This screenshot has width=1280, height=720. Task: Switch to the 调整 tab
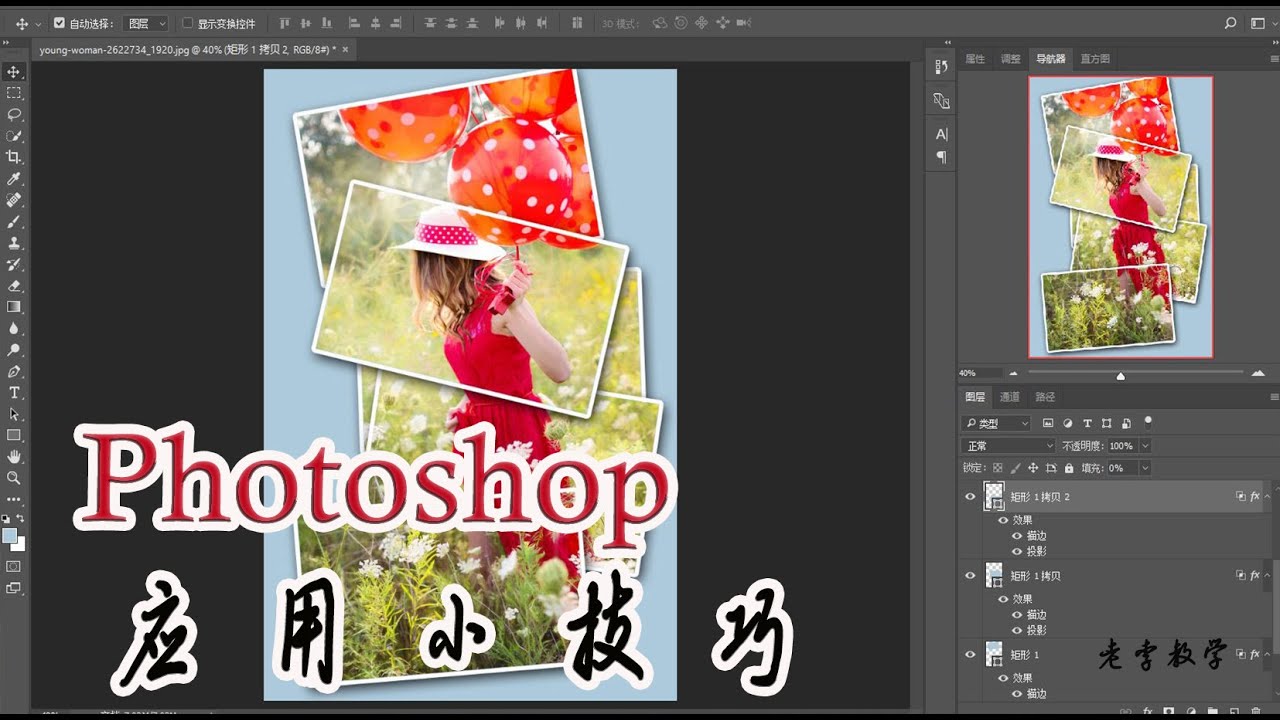(1011, 59)
